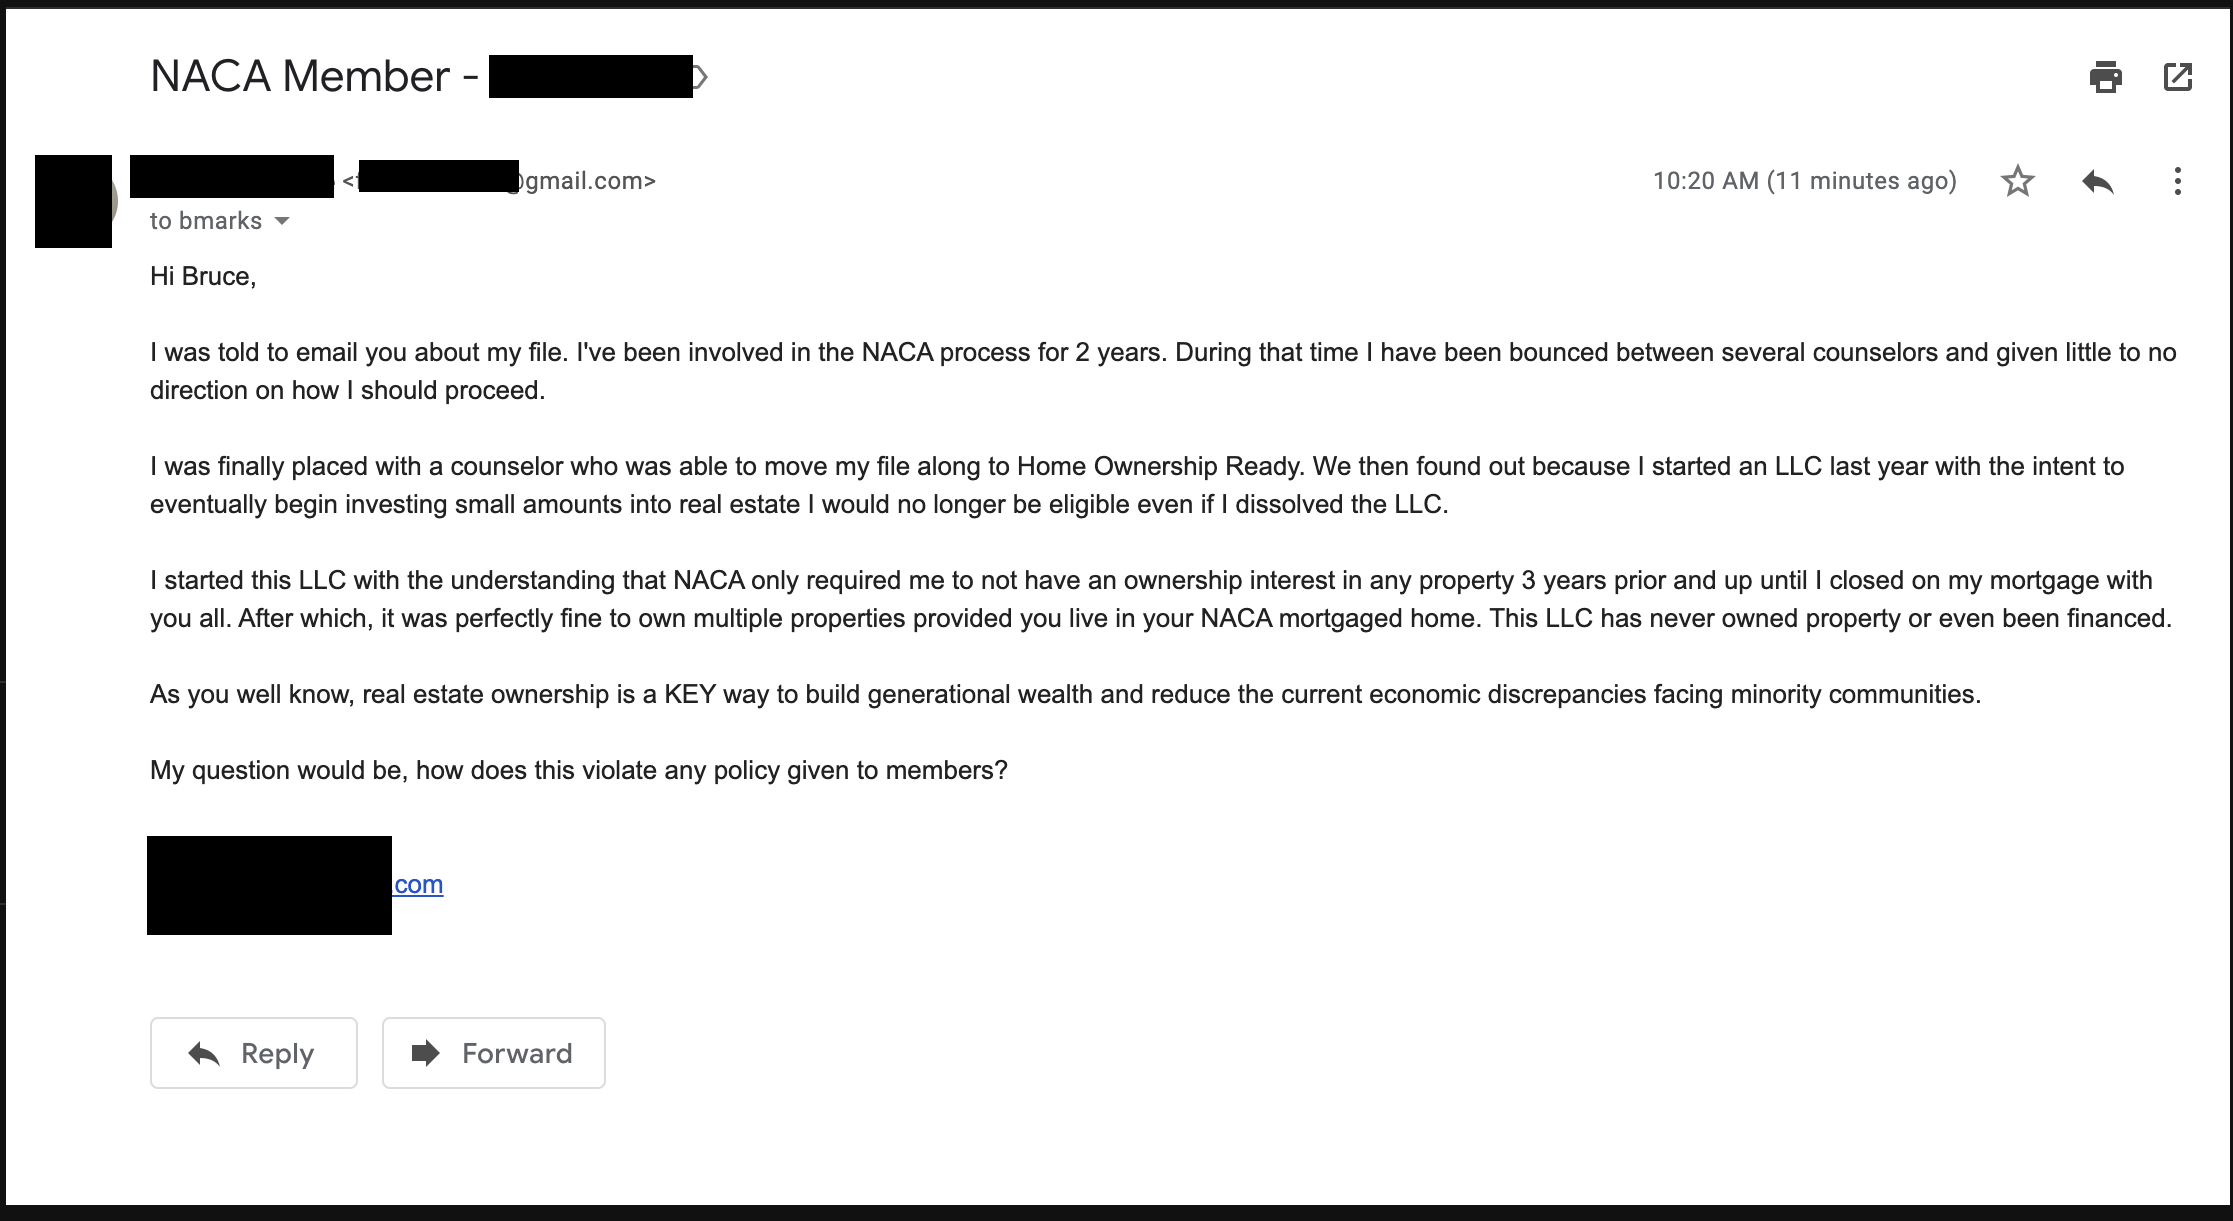The height and width of the screenshot is (1221, 2233).
Task: Click the Forward button below the message
Action: 494,1053
